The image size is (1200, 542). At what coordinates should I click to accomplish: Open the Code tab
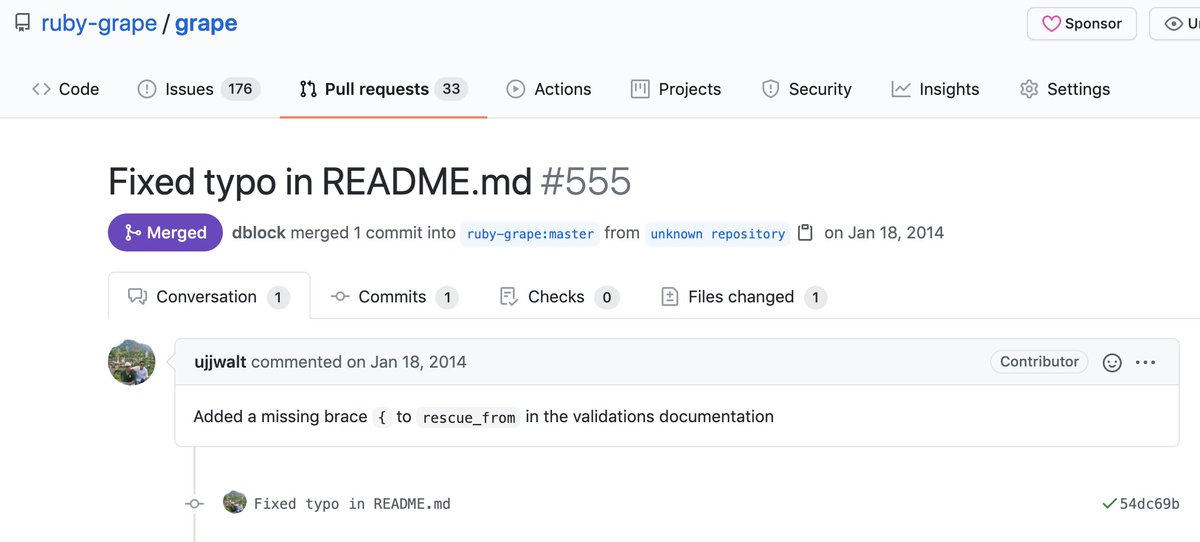[65, 89]
